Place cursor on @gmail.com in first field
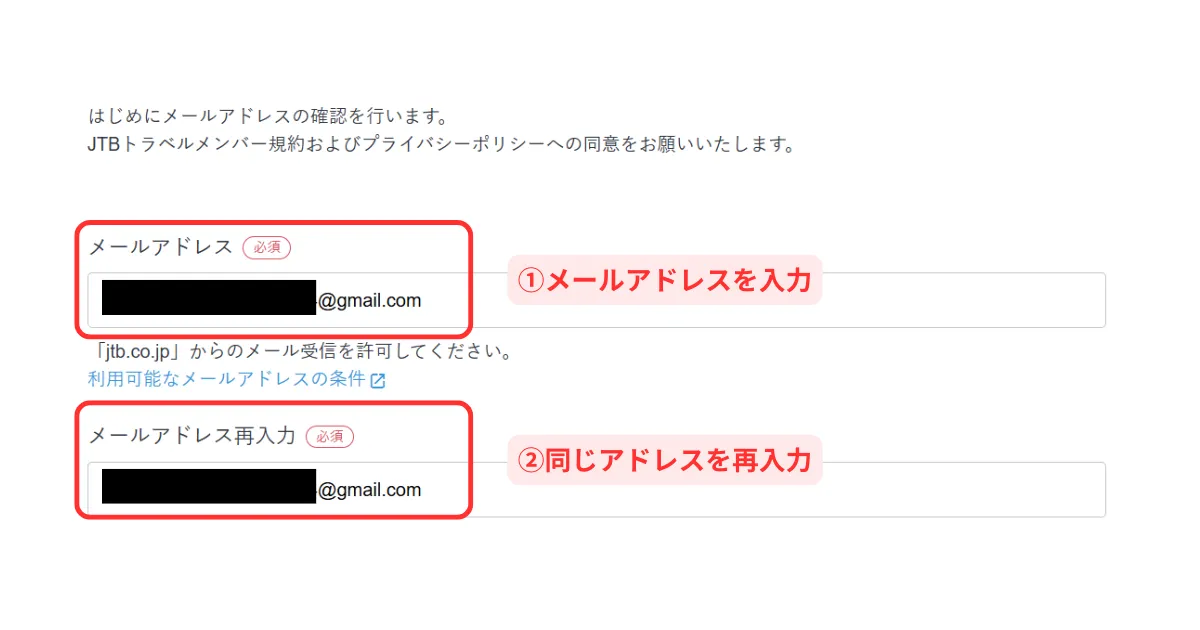 coord(369,300)
